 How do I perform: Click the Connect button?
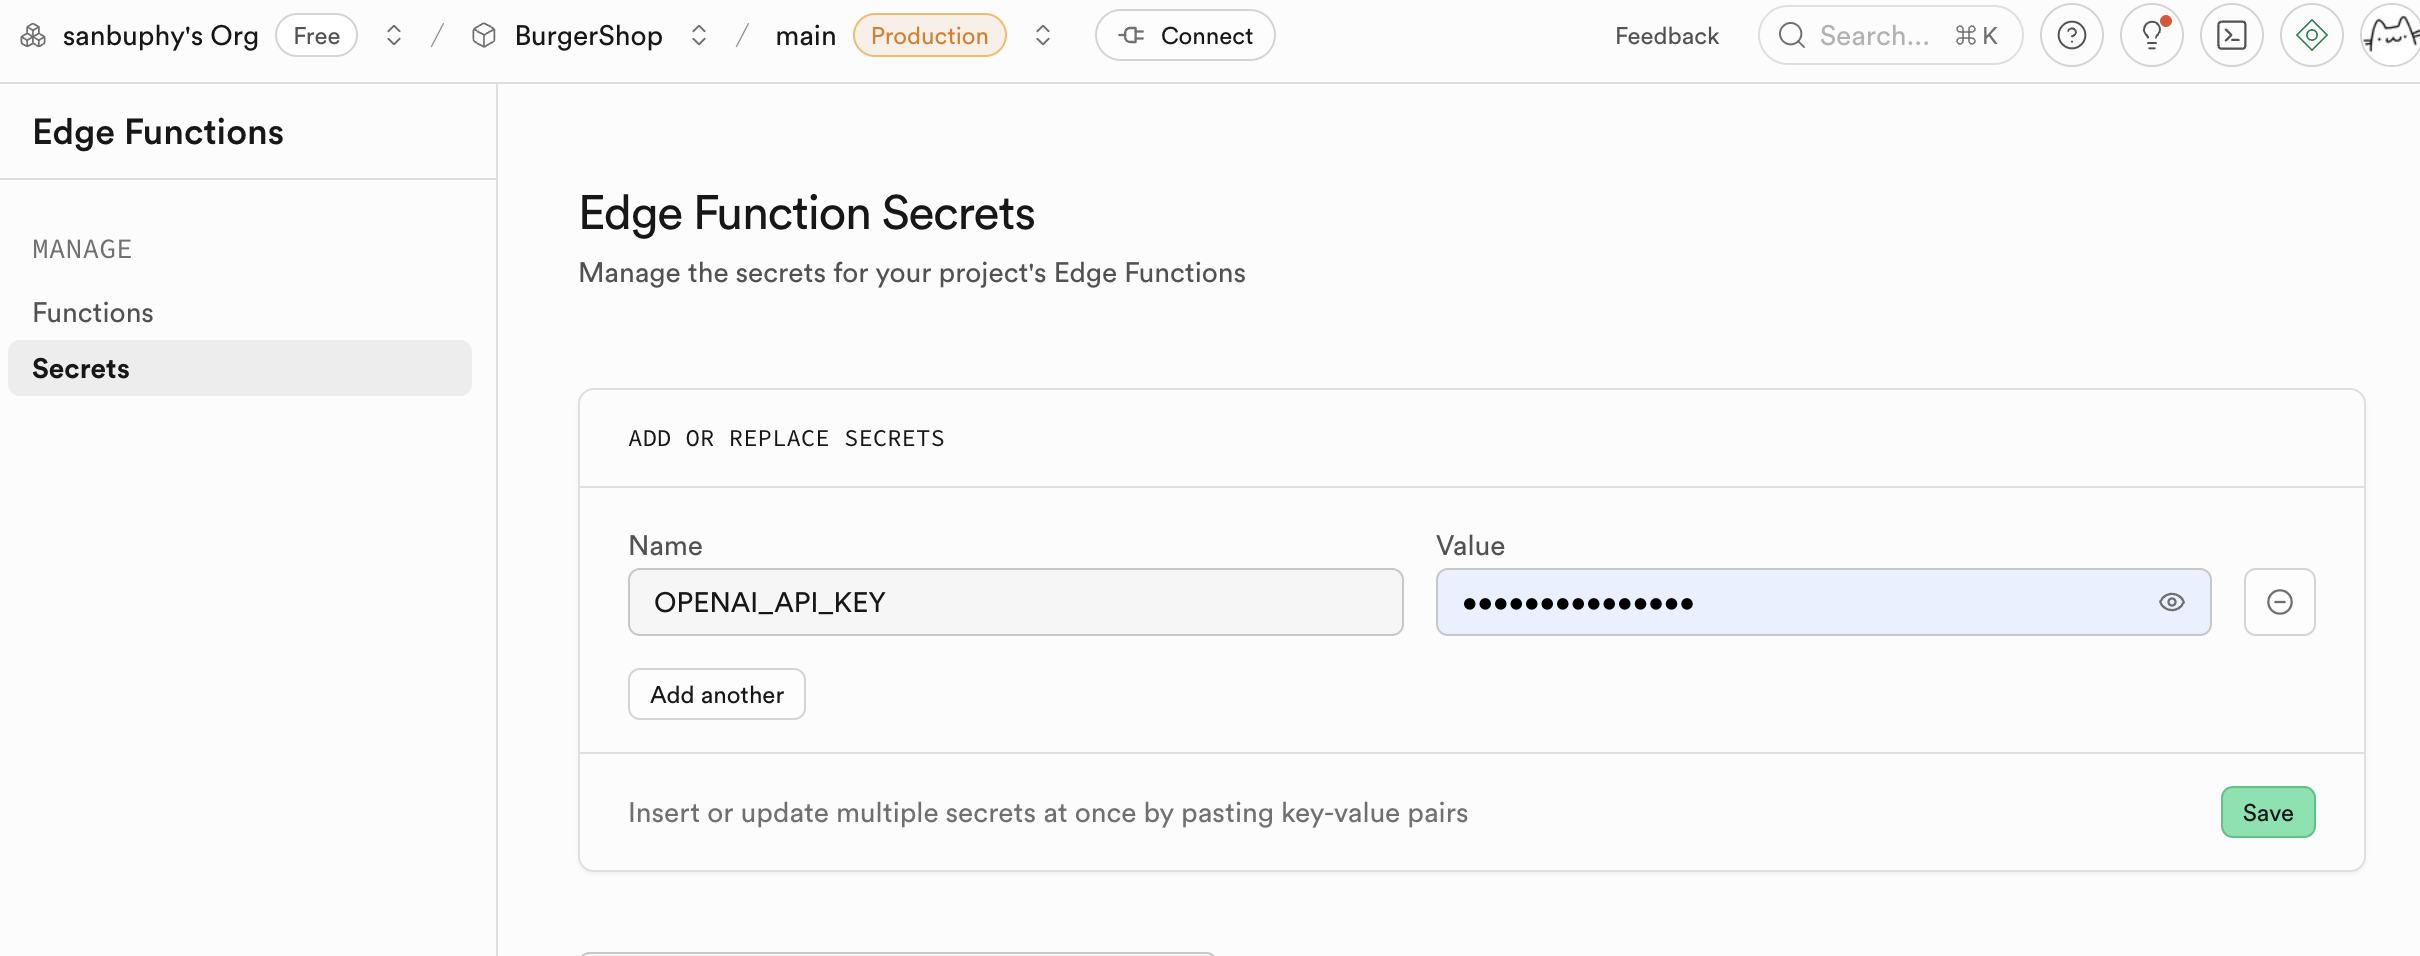coord(1185,36)
